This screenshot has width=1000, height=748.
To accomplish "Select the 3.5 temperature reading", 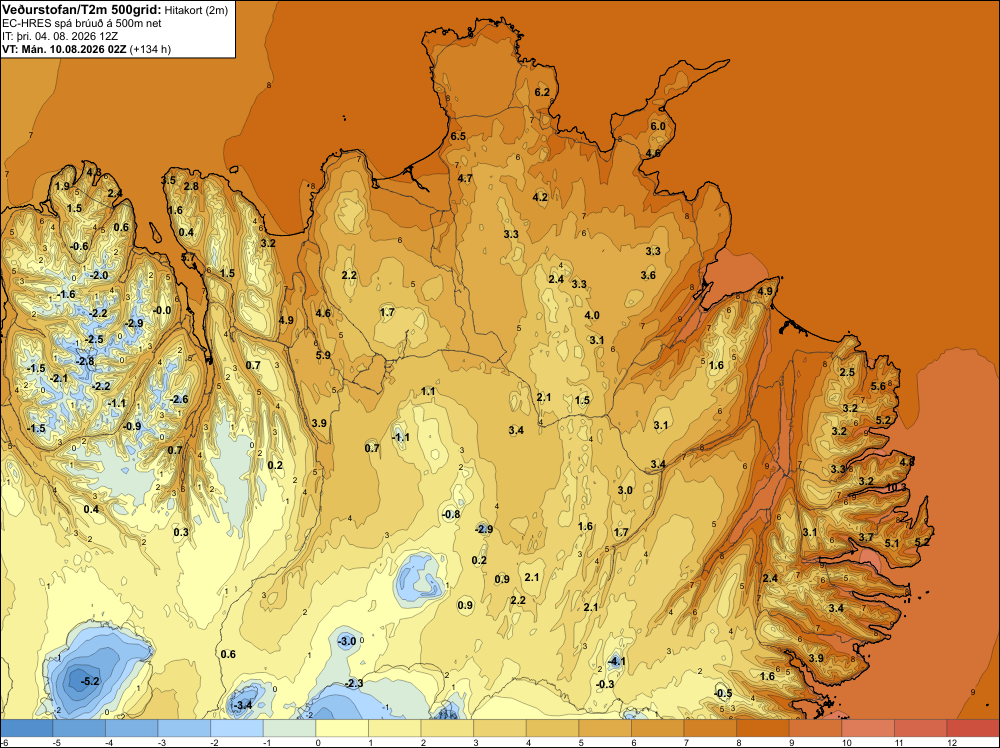I will pyautogui.click(x=168, y=180).
